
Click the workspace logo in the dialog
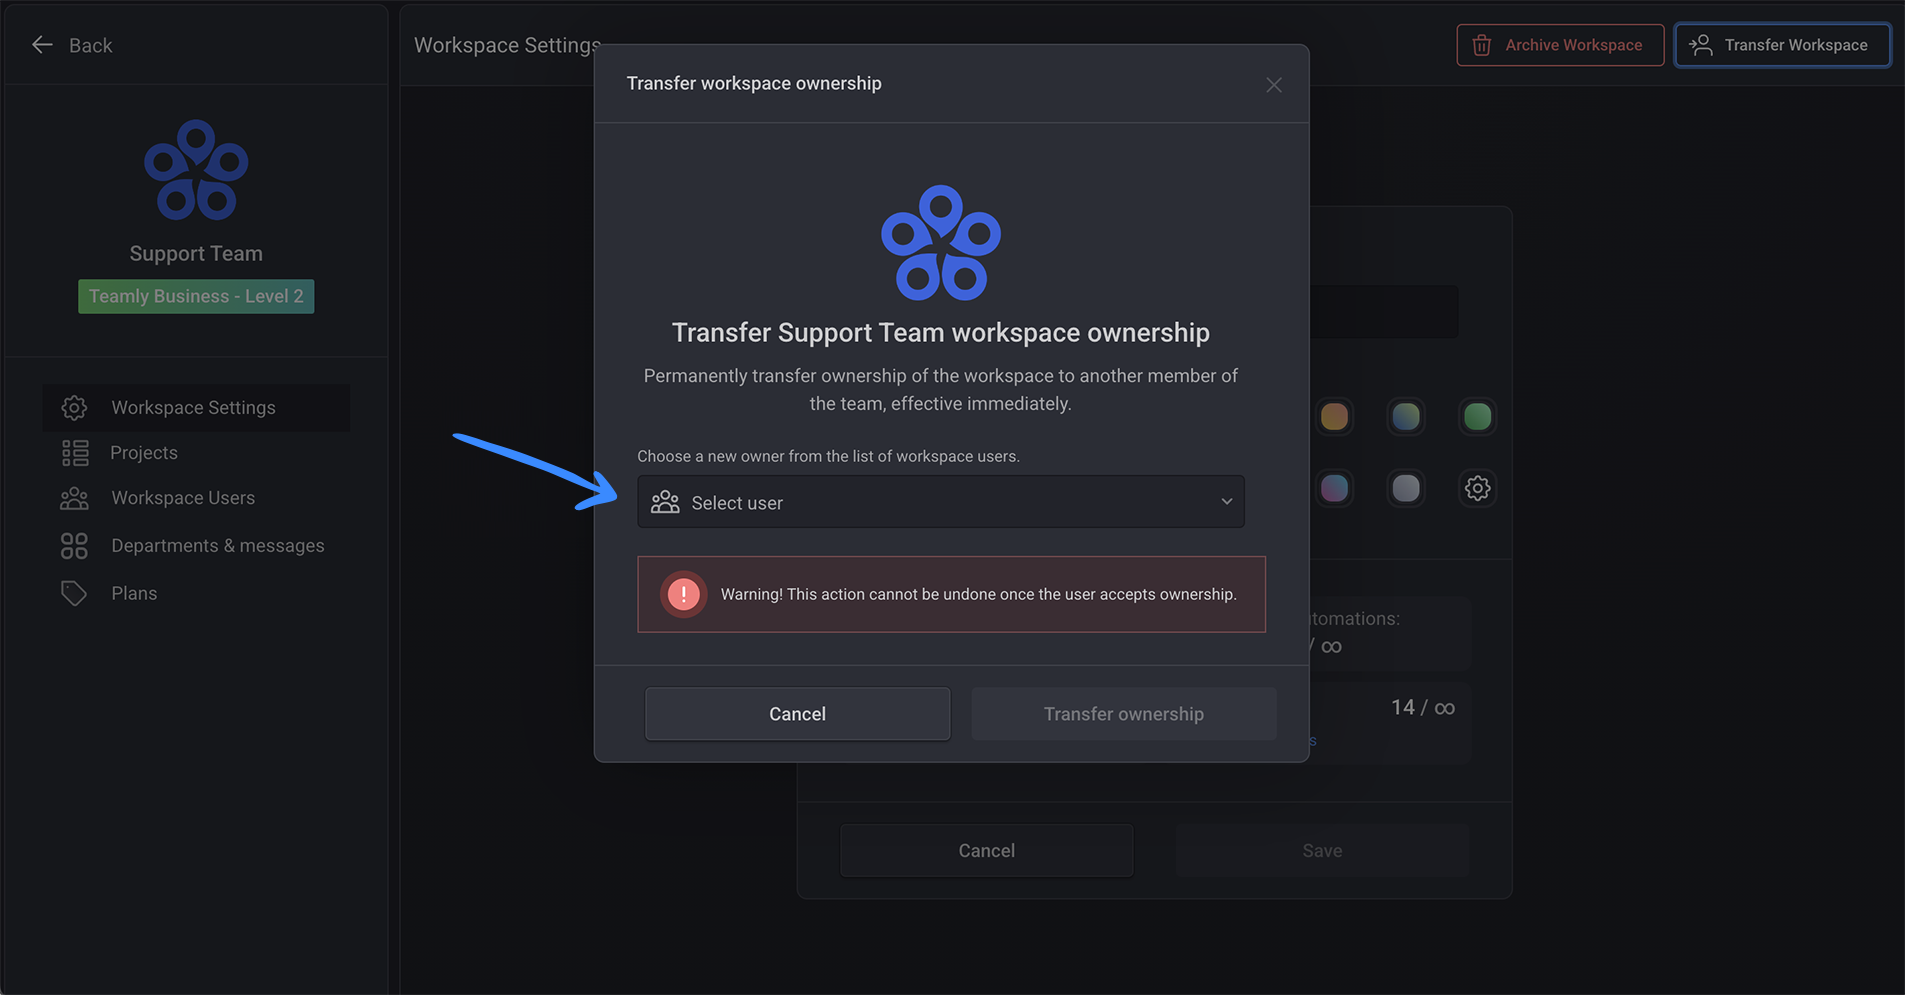tap(941, 243)
